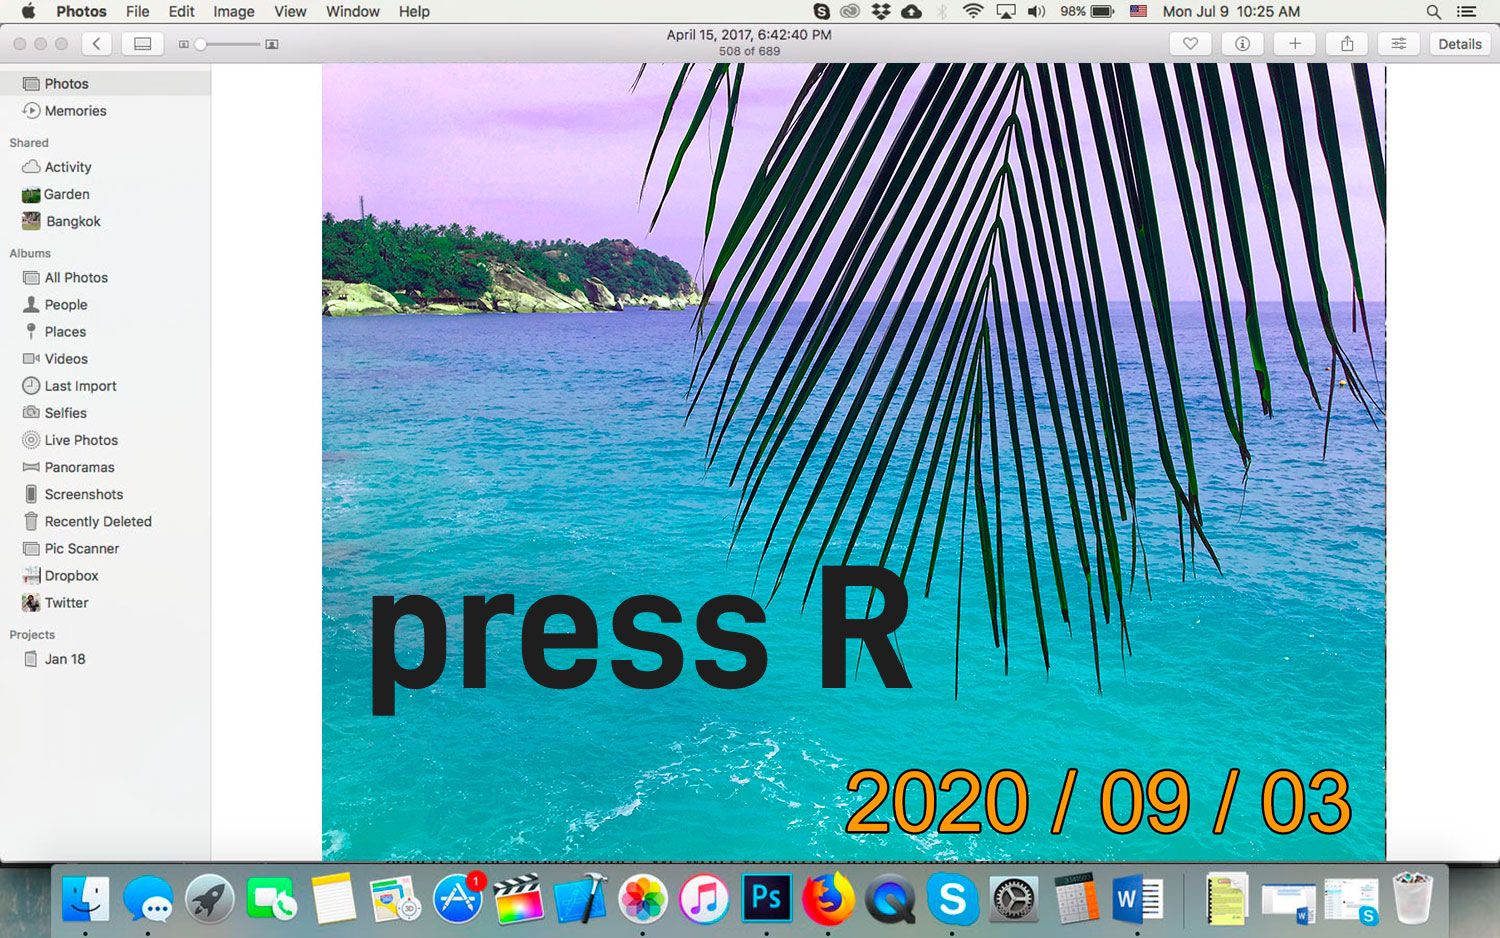1500x938 pixels.
Task: Collapse the Projects section
Action: pos(31,634)
